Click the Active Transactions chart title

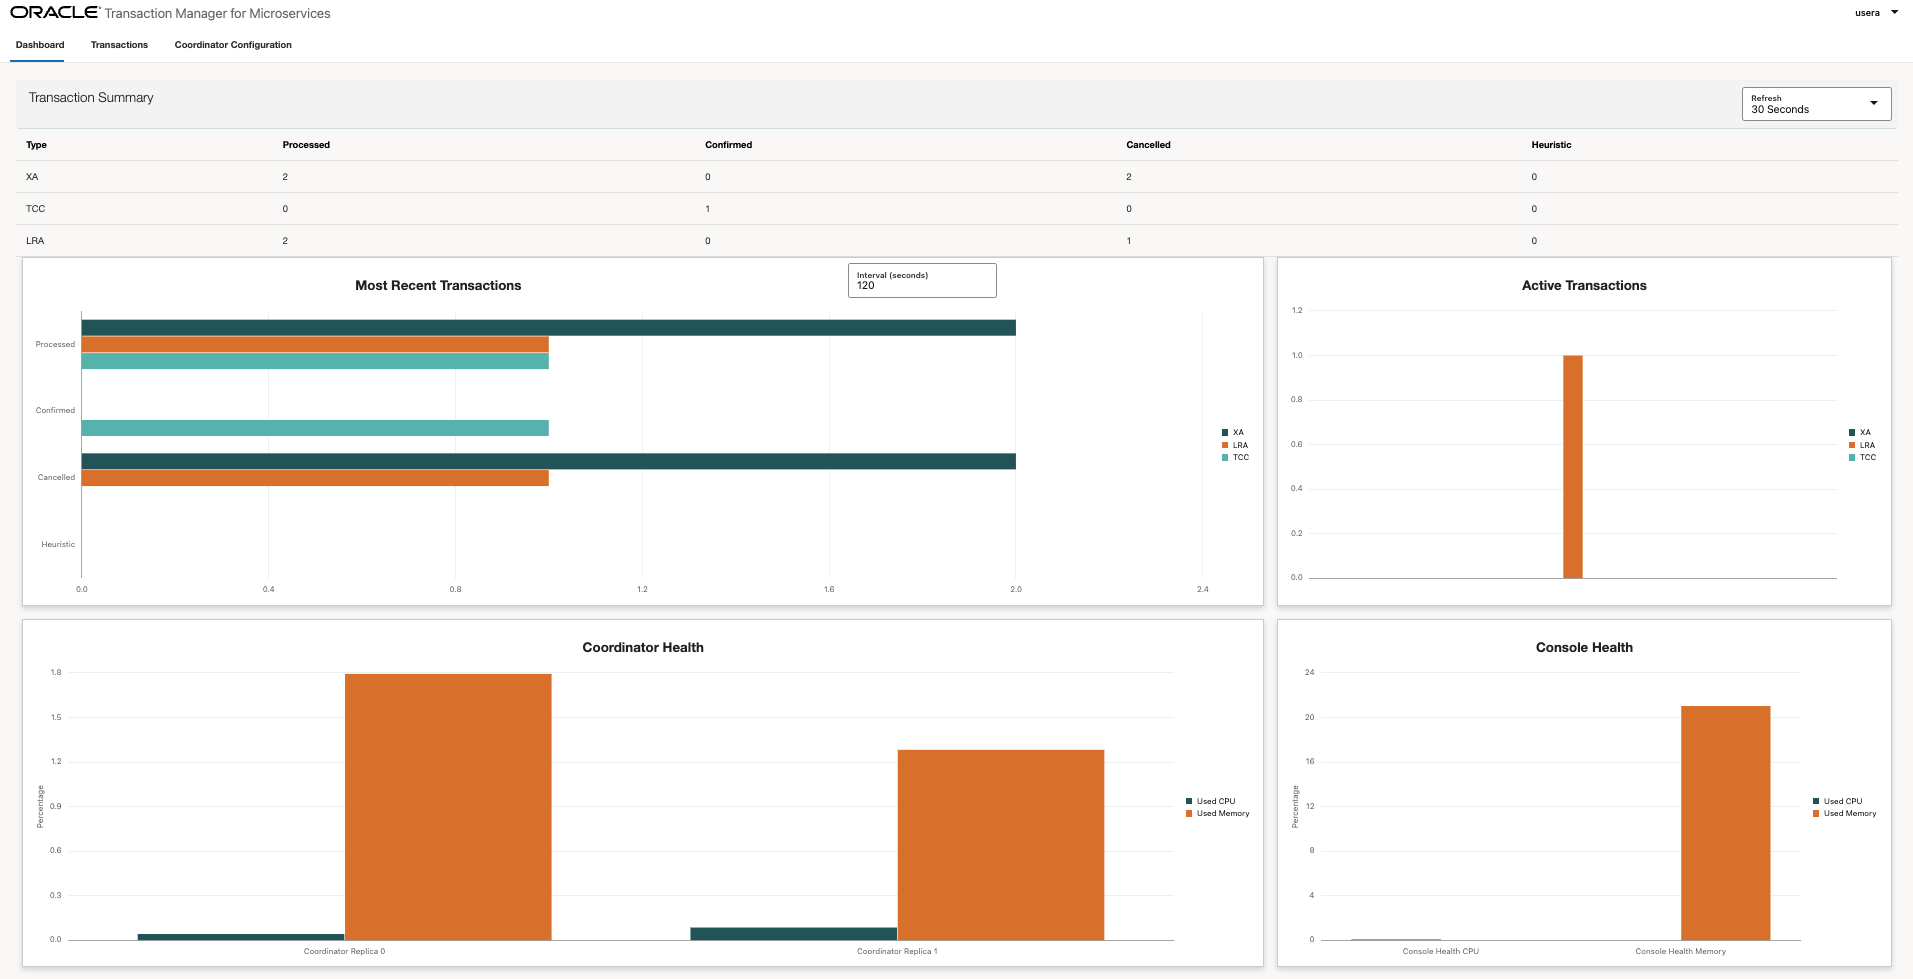1584,286
